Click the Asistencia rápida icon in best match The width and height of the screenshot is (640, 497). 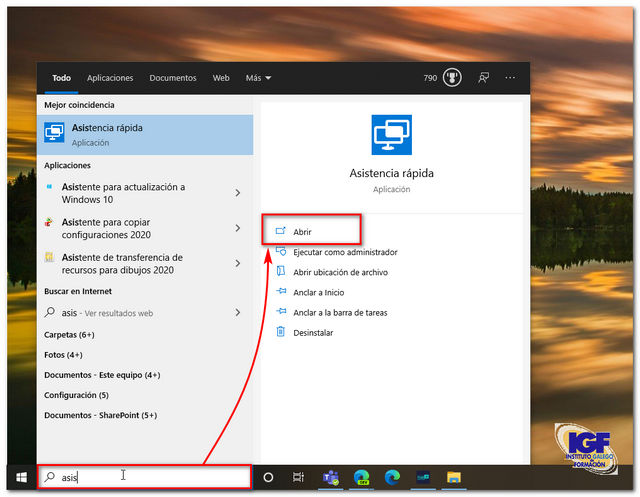(54, 134)
